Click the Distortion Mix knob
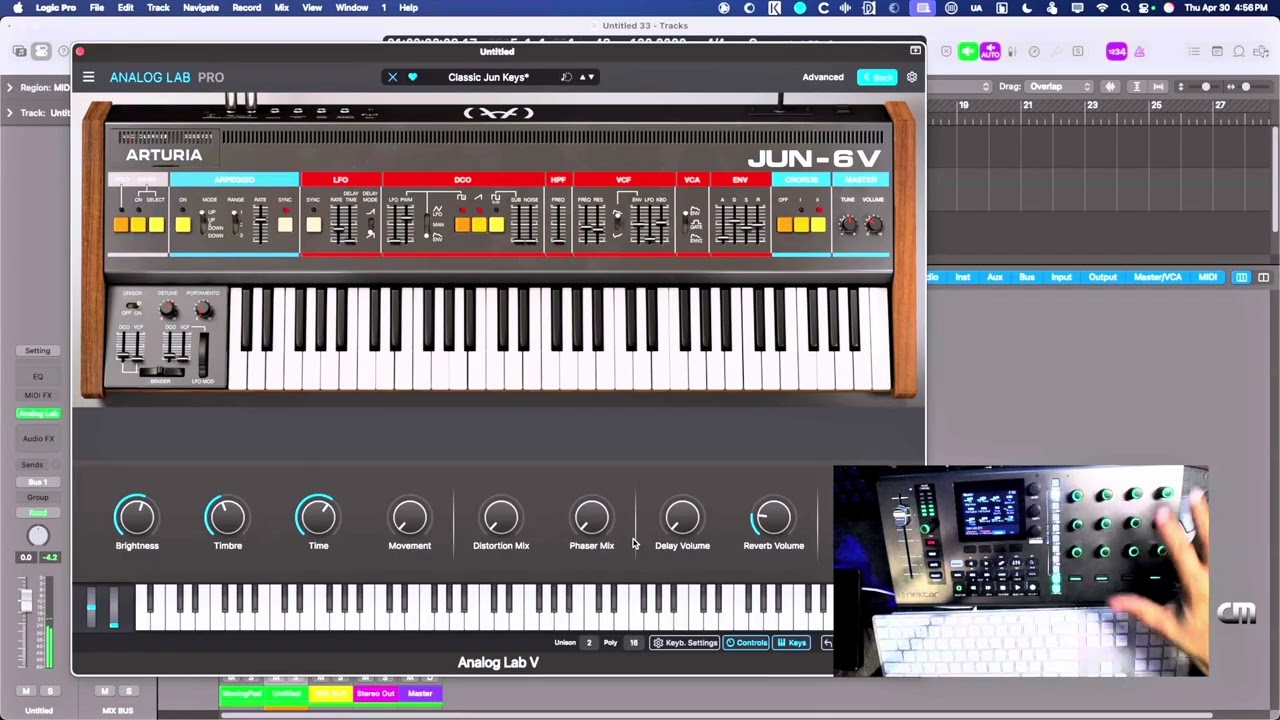The width and height of the screenshot is (1280, 720). pyautogui.click(x=500, y=517)
